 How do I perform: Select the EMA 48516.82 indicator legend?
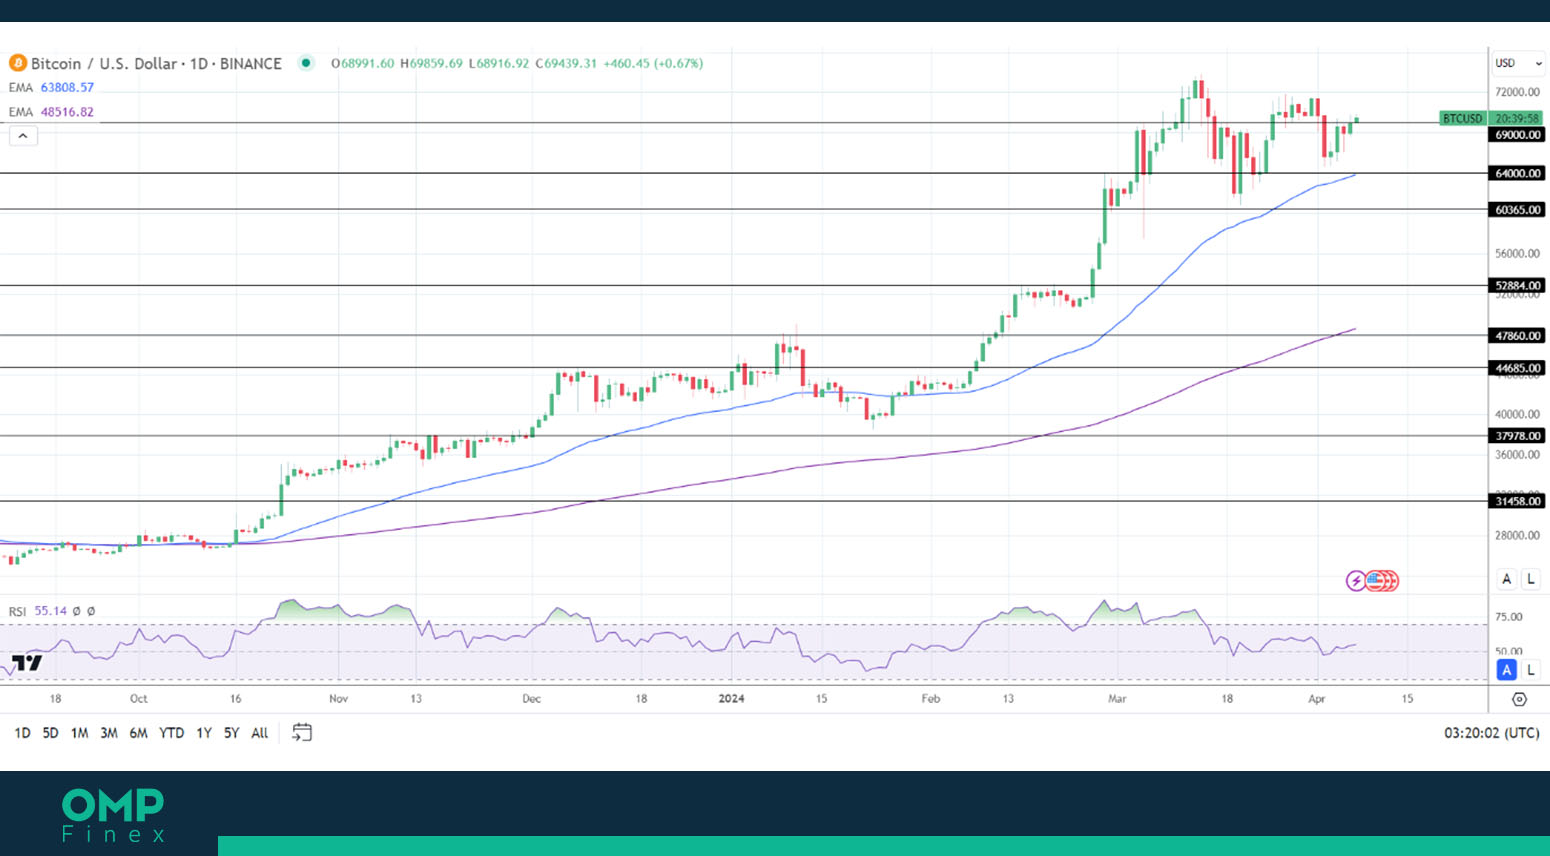coord(51,112)
